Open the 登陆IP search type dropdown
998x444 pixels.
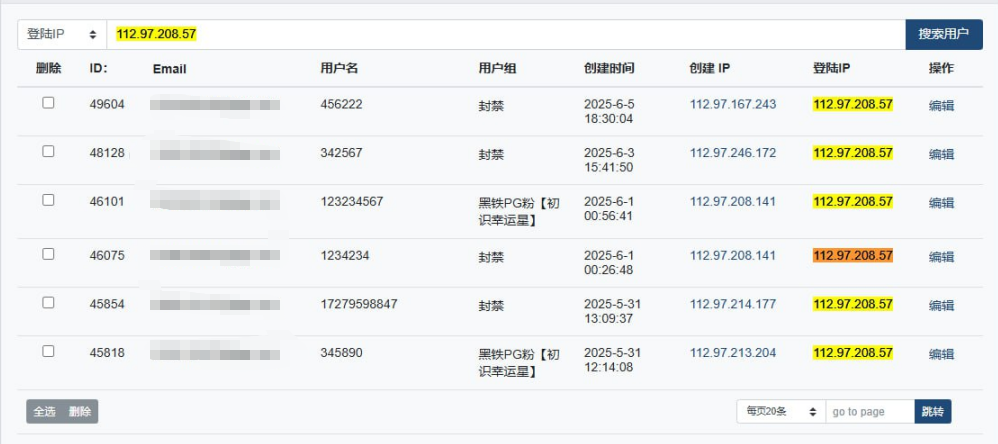tap(61, 34)
